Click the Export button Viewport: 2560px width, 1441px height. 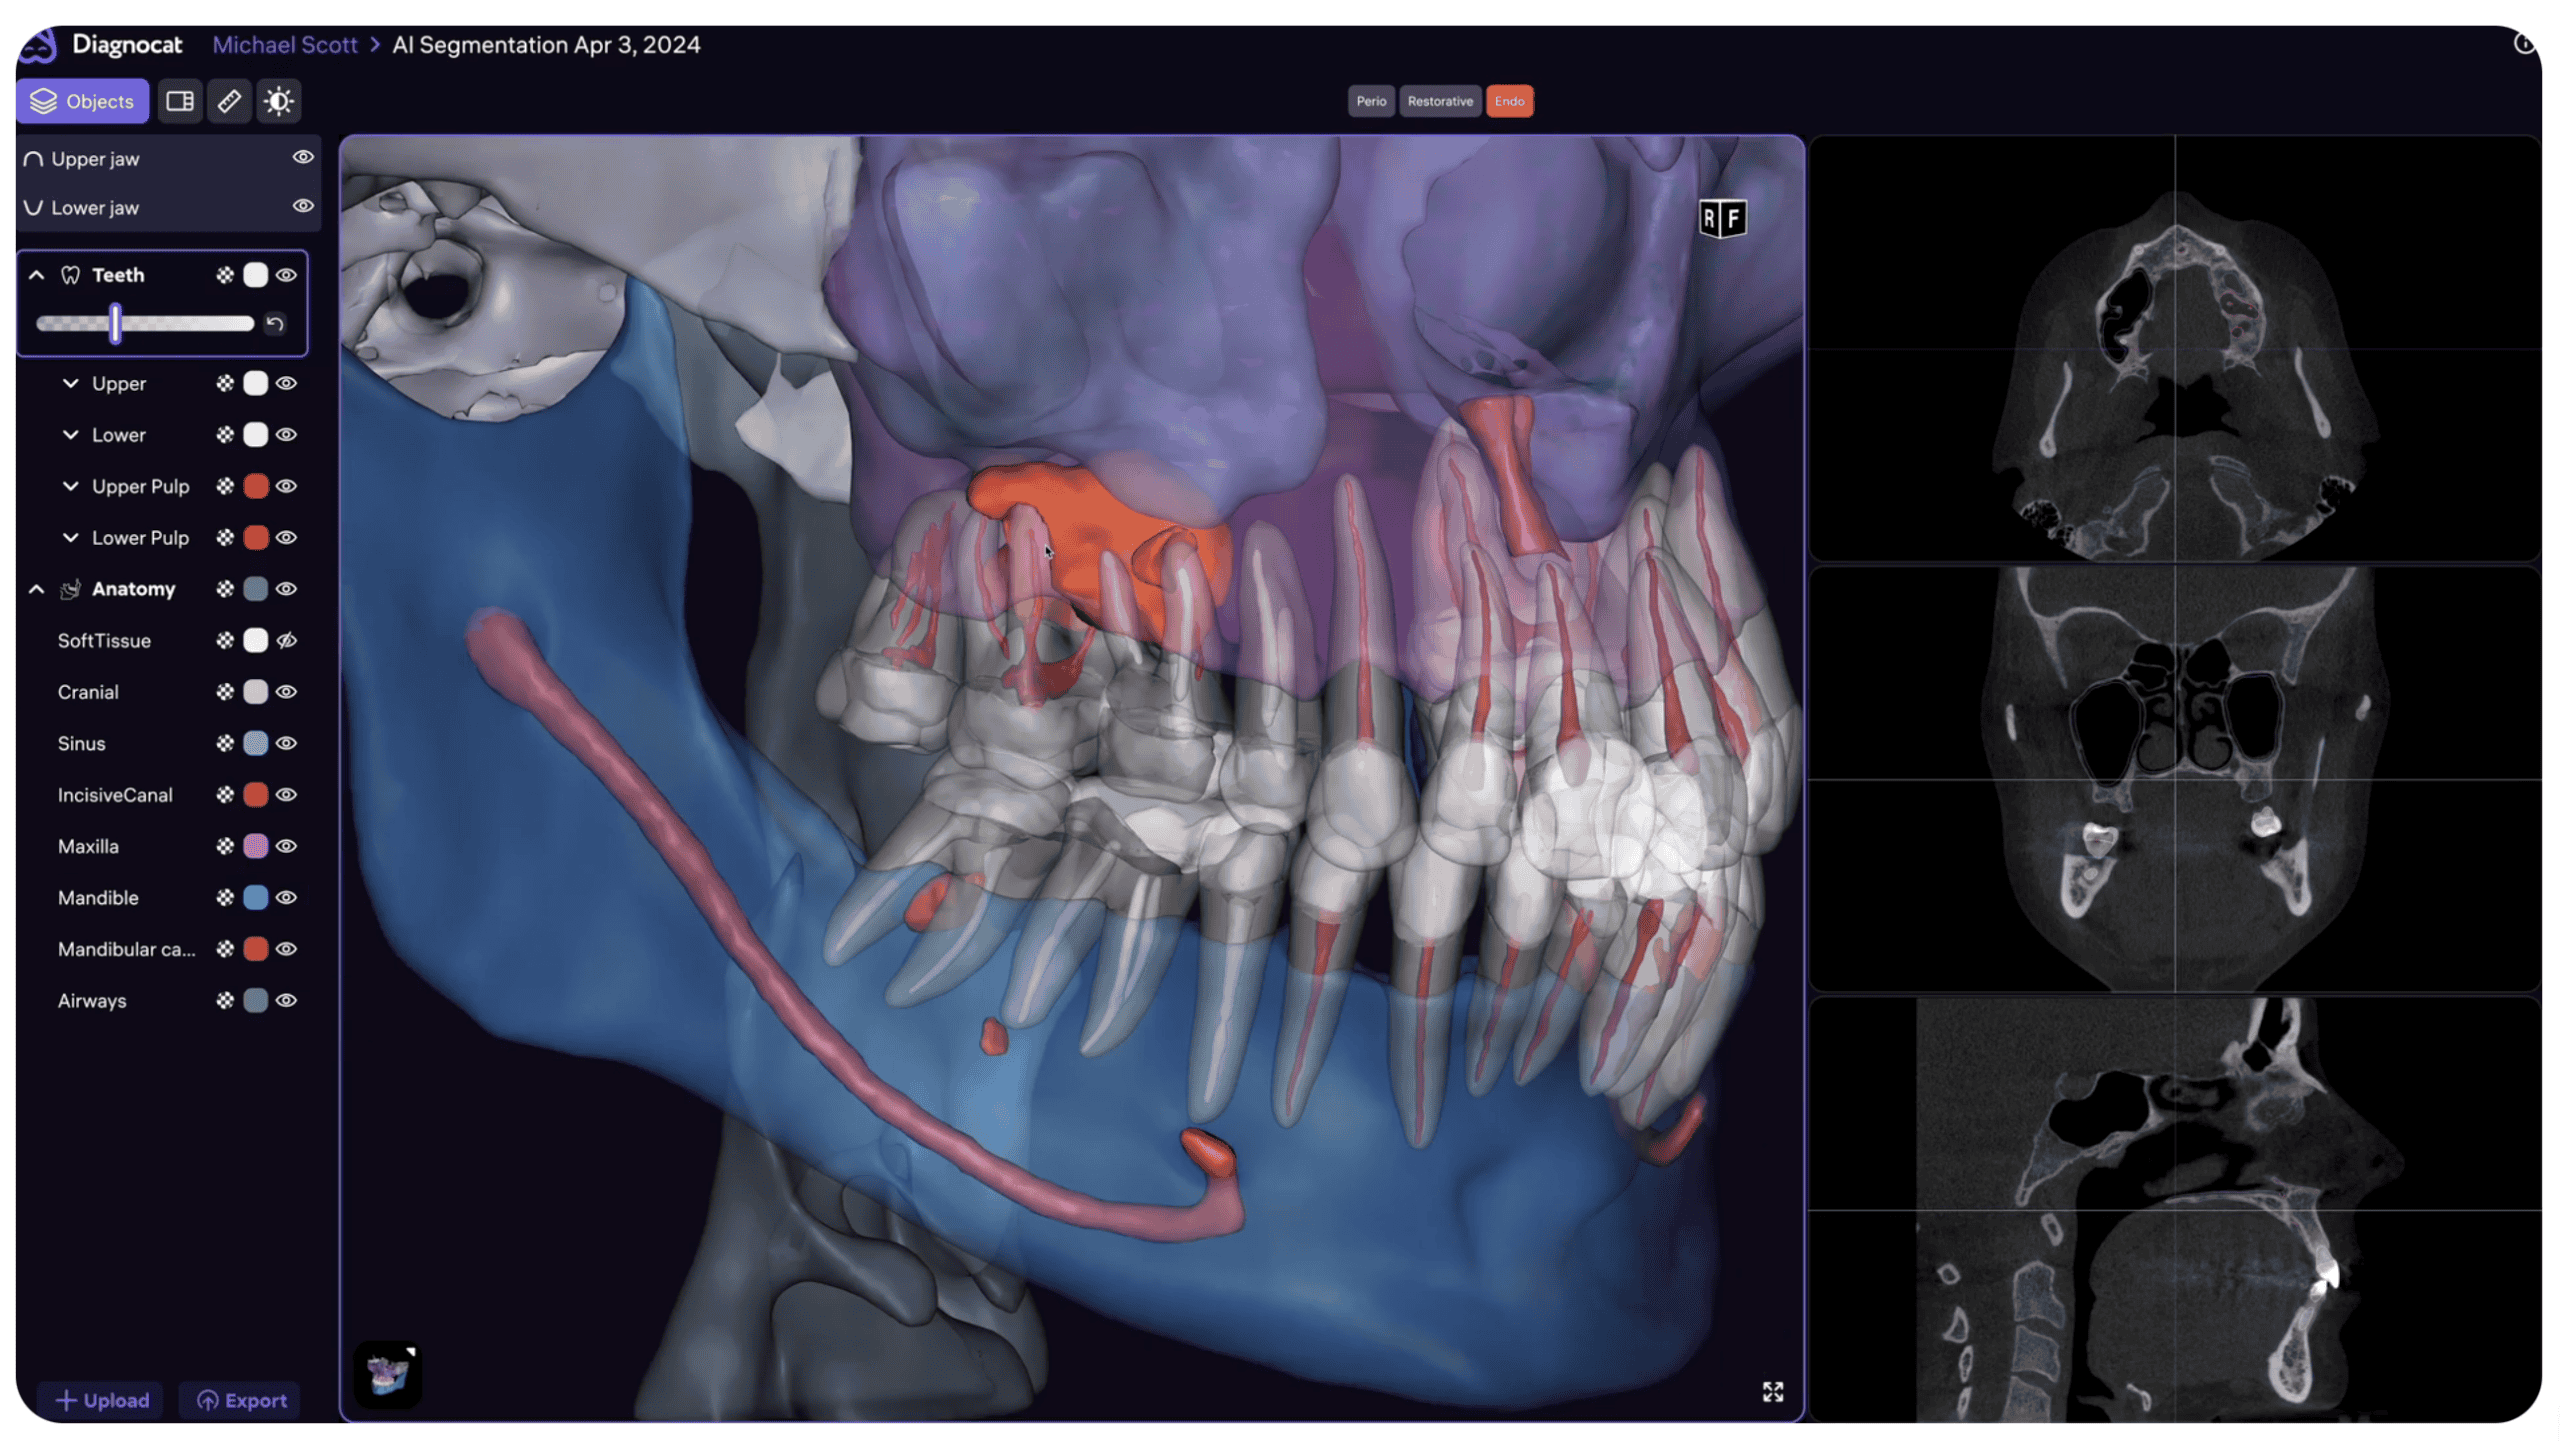pyautogui.click(x=242, y=1400)
